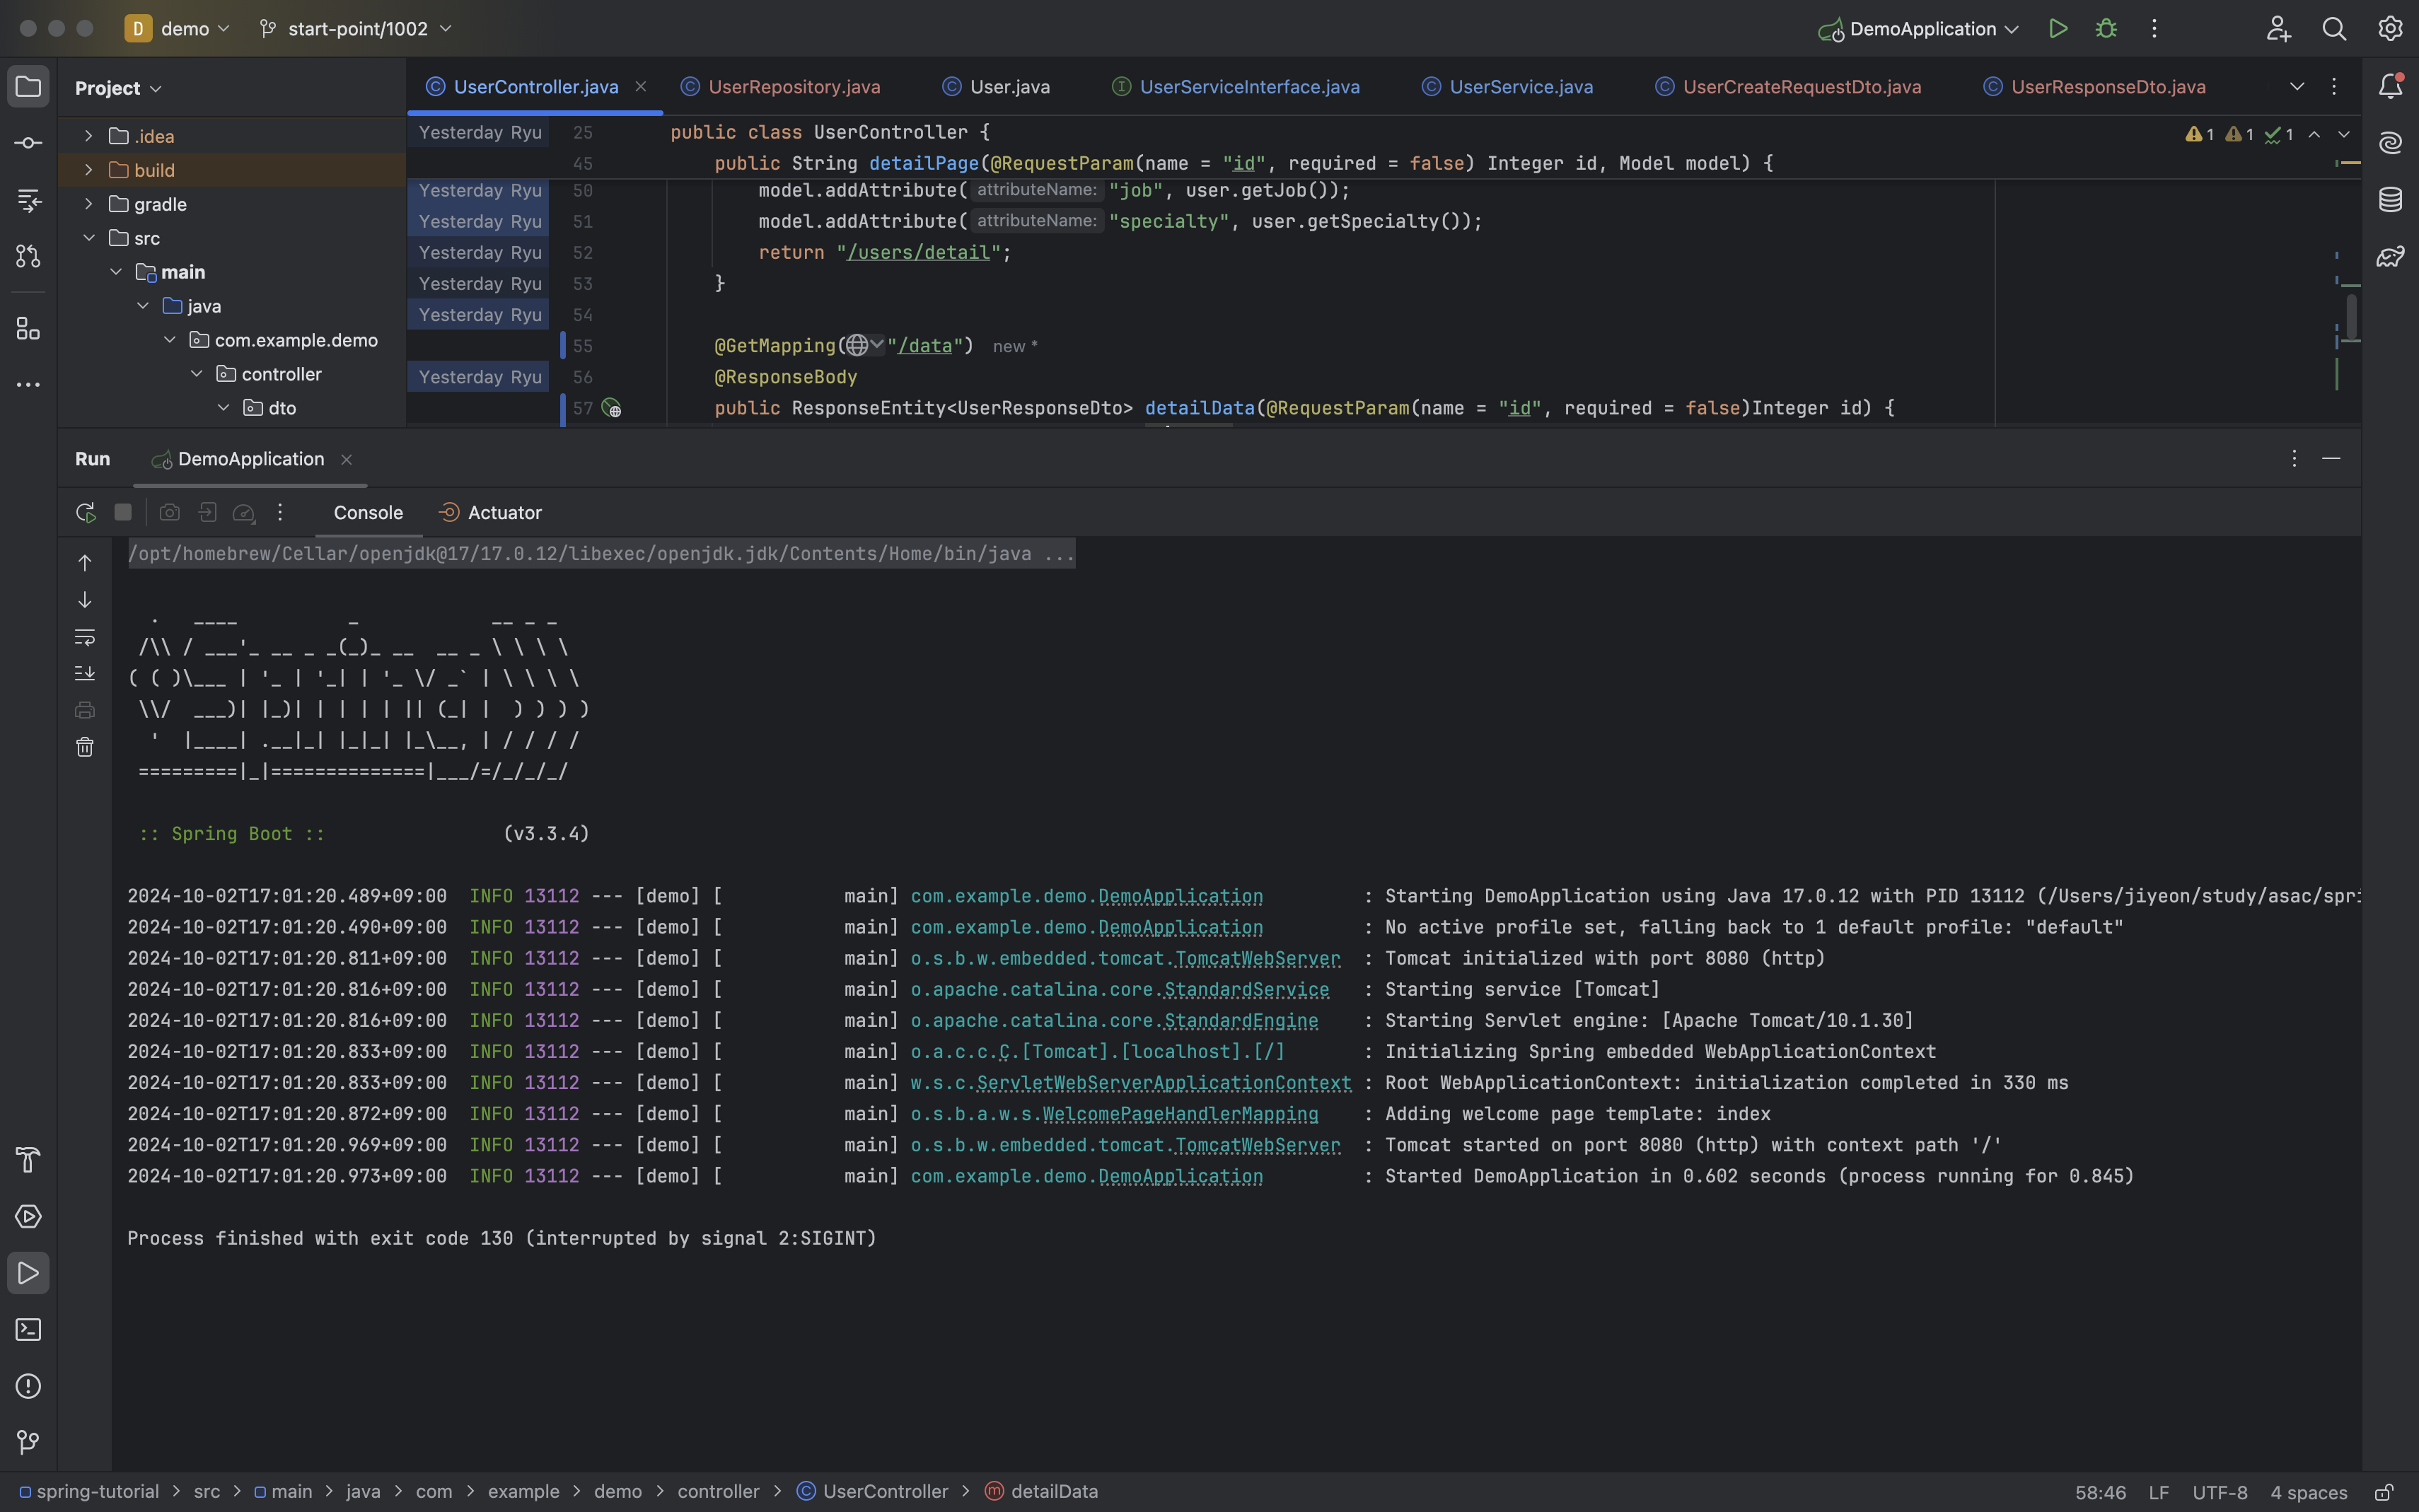The width and height of the screenshot is (2419, 1512).
Task: Toggle scroll to end of console
Action: point(85,673)
